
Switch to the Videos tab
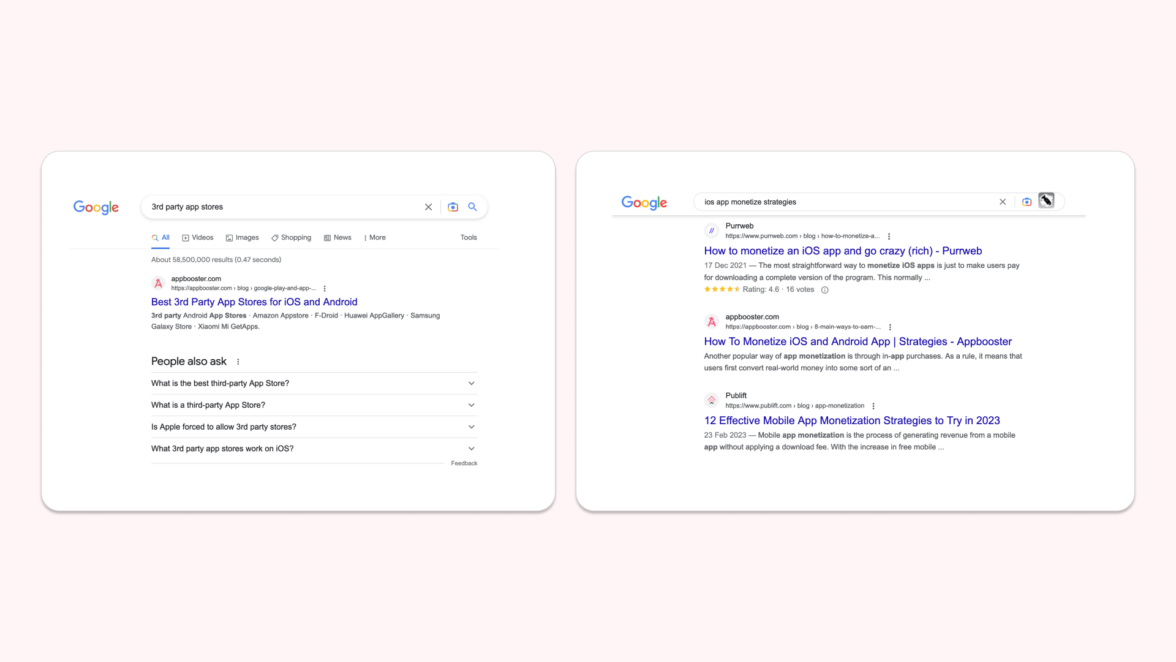click(x=197, y=238)
